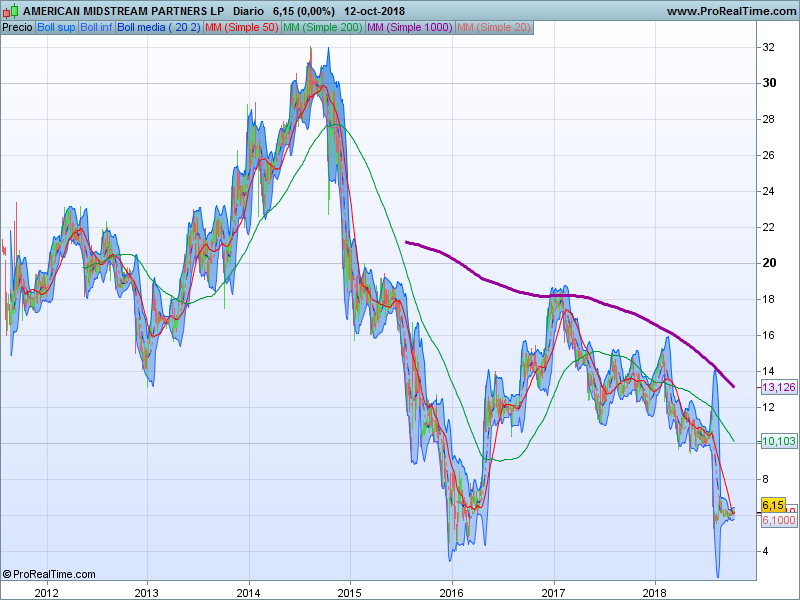Click the green 10,103 value label
800x600 pixels.
pos(779,441)
